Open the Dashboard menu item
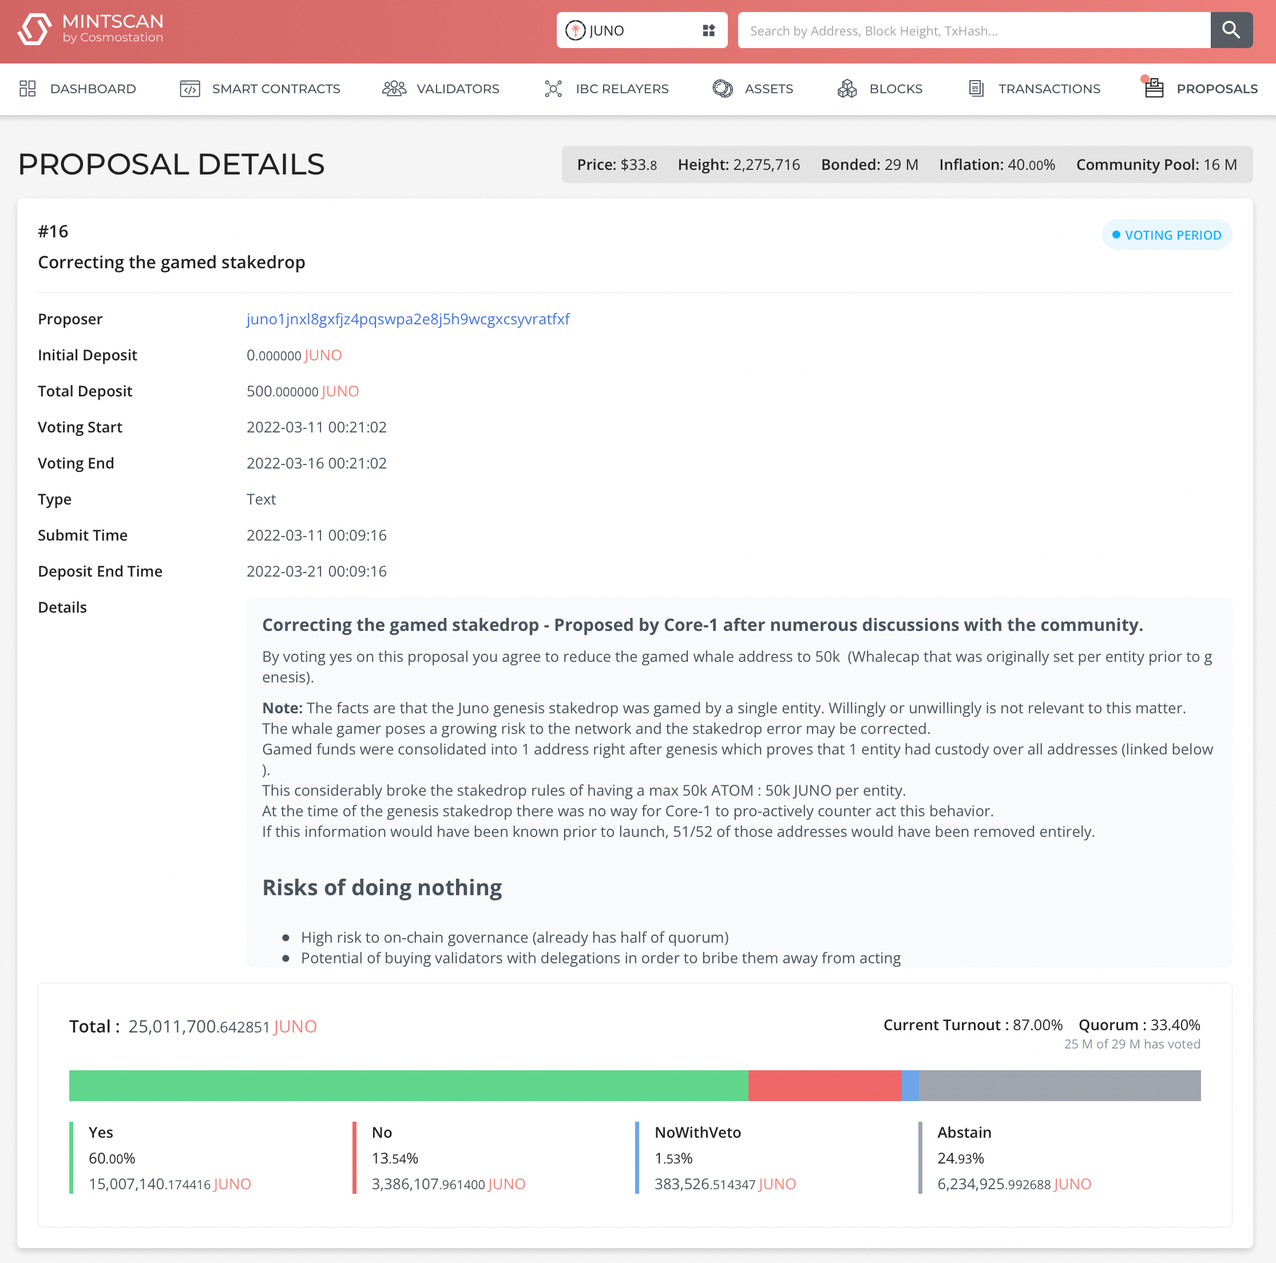The width and height of the screenshot is (1276, 1263). tap(78, 89)
